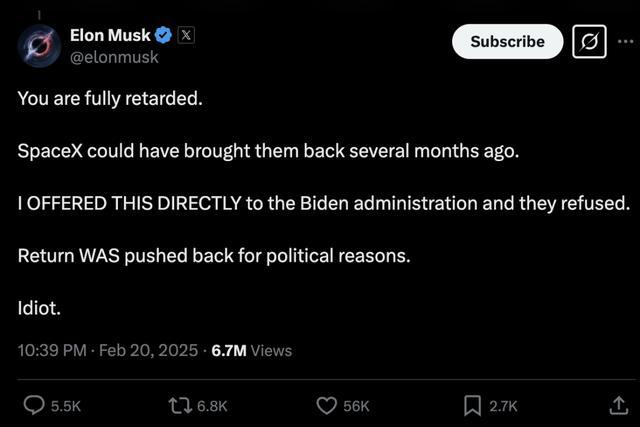Like the post with the heart icon
This screenshot has width=640, height=427.
(x=327, y=406)
